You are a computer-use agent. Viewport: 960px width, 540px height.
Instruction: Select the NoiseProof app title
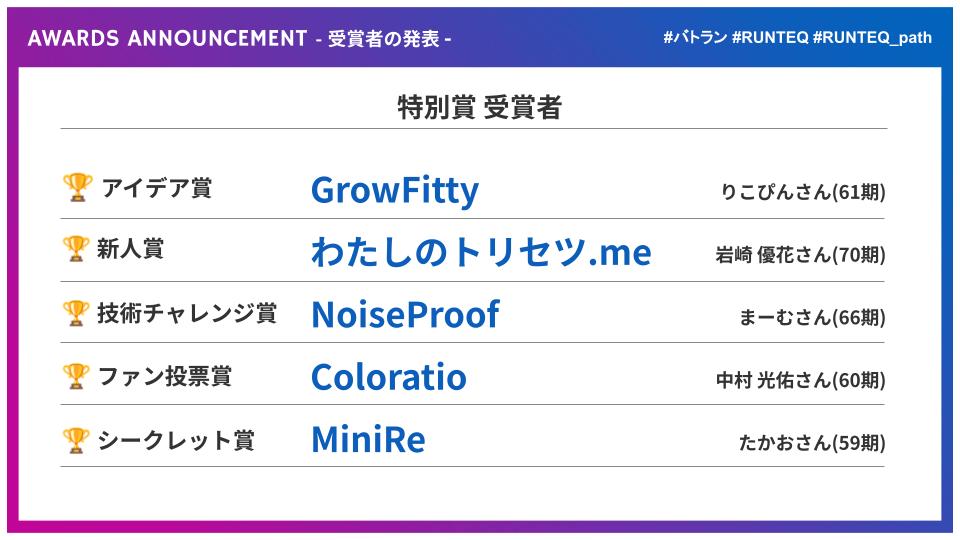click(405, 315)
